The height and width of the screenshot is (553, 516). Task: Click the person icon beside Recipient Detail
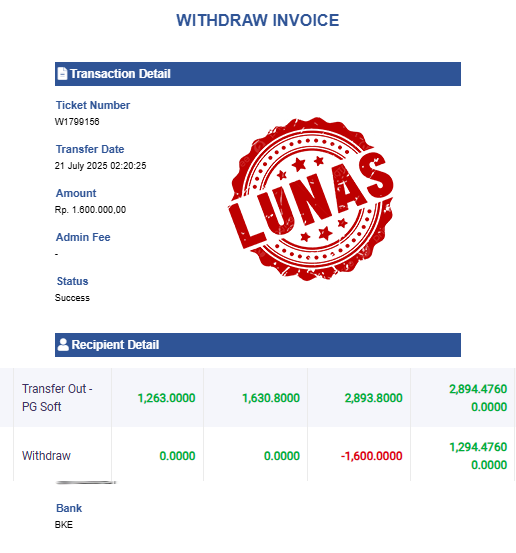pos(63,345)
